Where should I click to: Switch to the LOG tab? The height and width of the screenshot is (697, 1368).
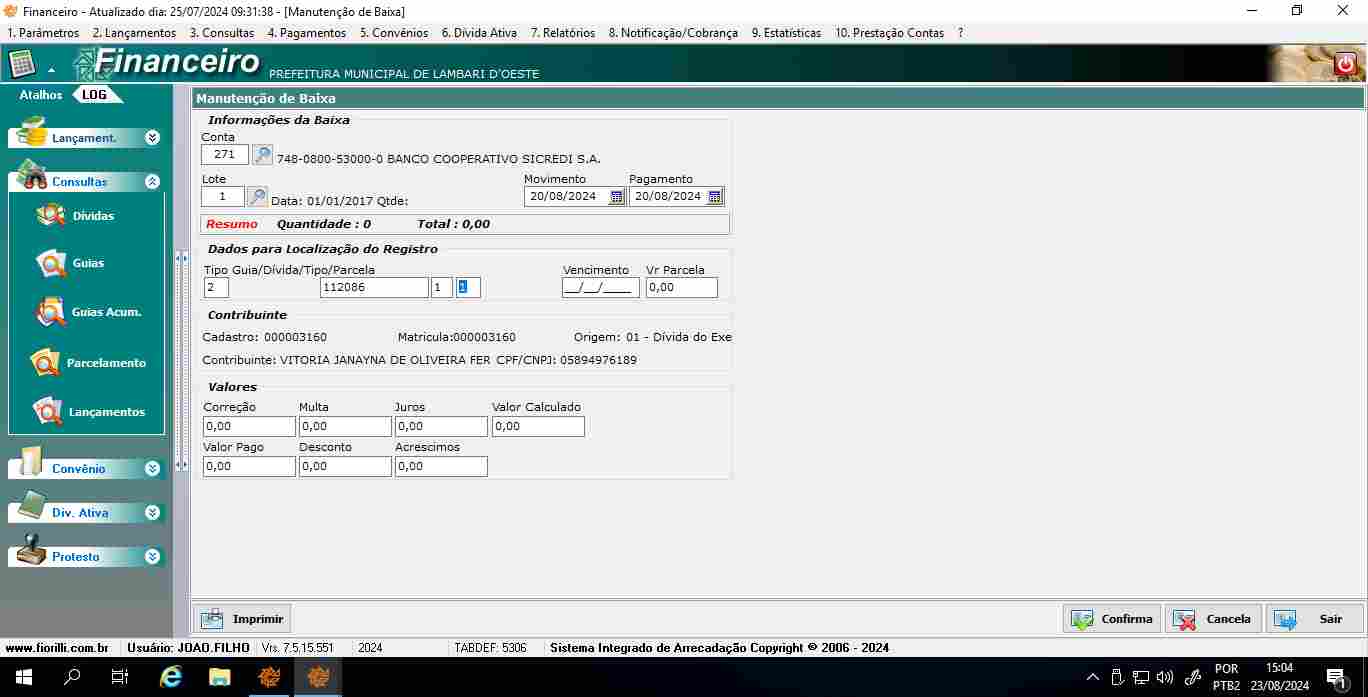point(94,95)
